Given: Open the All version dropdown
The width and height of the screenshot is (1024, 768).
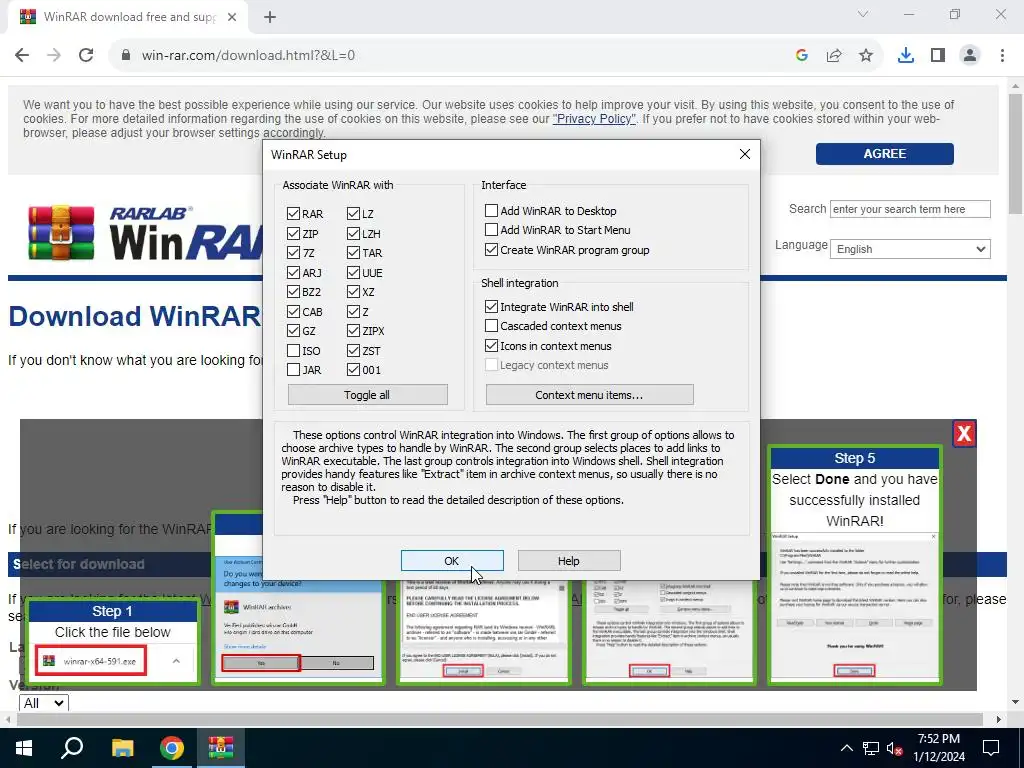Looking at the screenshot, I should pyautogui.click(x=44, y=703).
